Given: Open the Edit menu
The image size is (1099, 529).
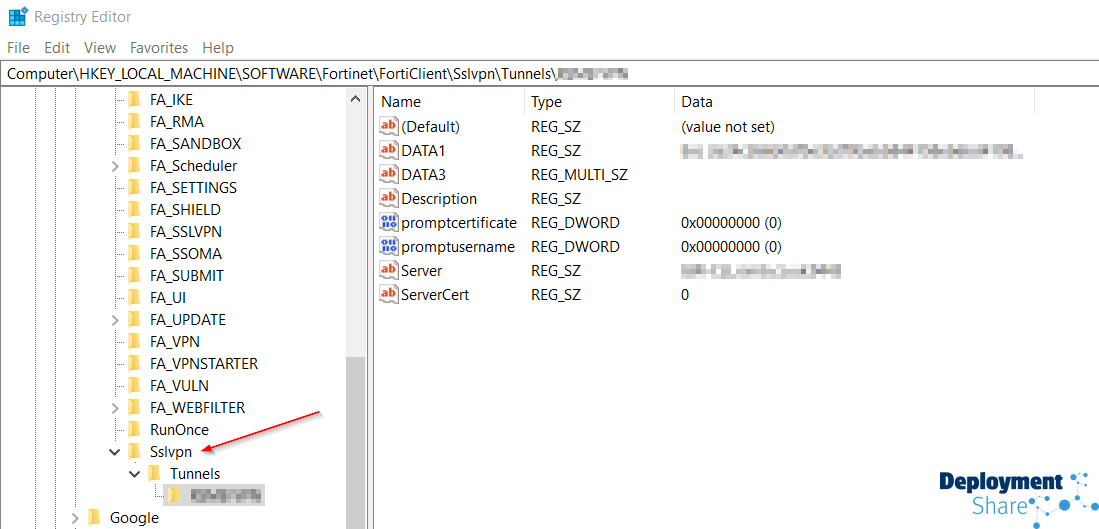Looking at the screenshot, I should (x=57, y=48).
